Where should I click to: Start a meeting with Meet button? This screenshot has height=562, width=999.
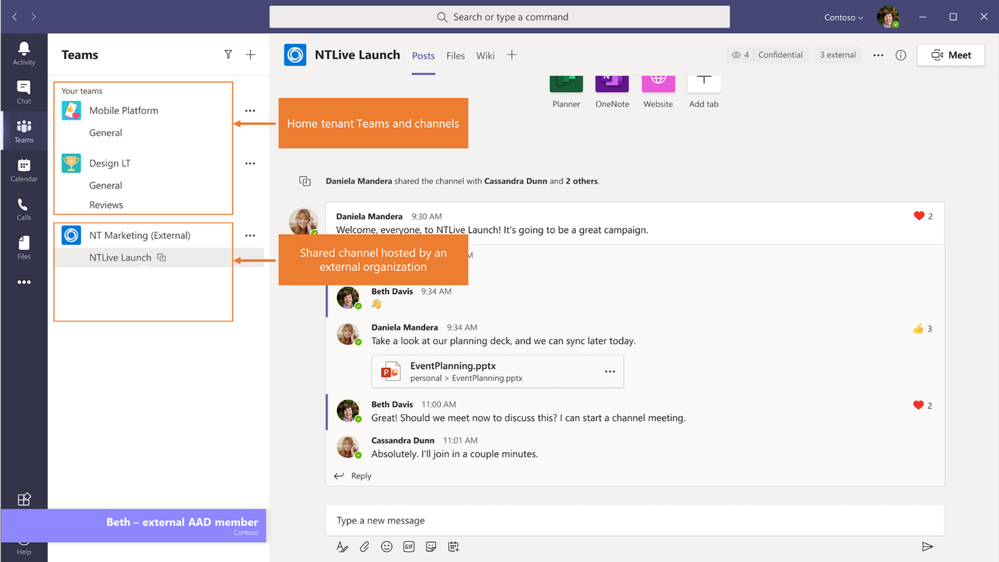point(951,55)
